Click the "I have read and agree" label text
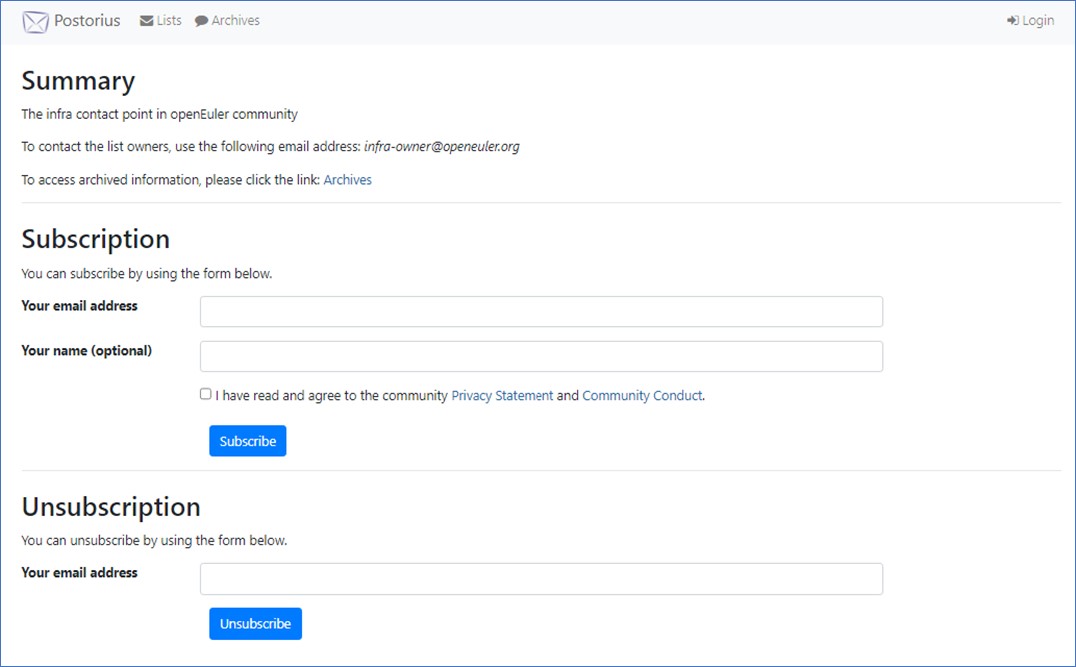 click(331, 396)
